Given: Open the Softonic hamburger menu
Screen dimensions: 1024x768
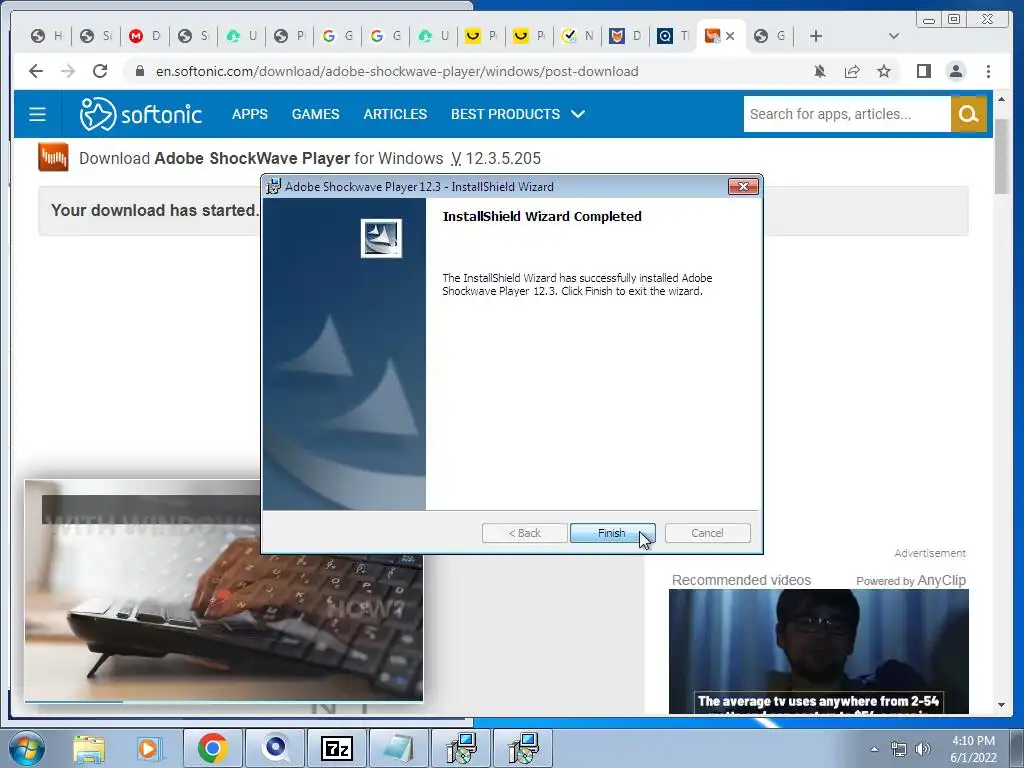Looking at the screenshot, I should click(37, 114).
